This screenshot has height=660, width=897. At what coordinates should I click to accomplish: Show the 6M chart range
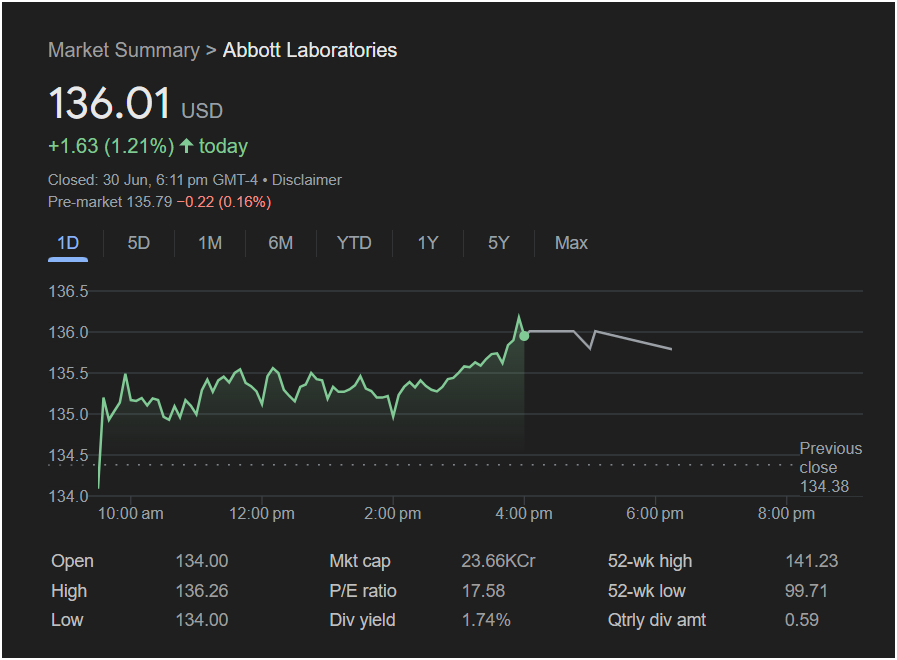(x=280, y=243)
